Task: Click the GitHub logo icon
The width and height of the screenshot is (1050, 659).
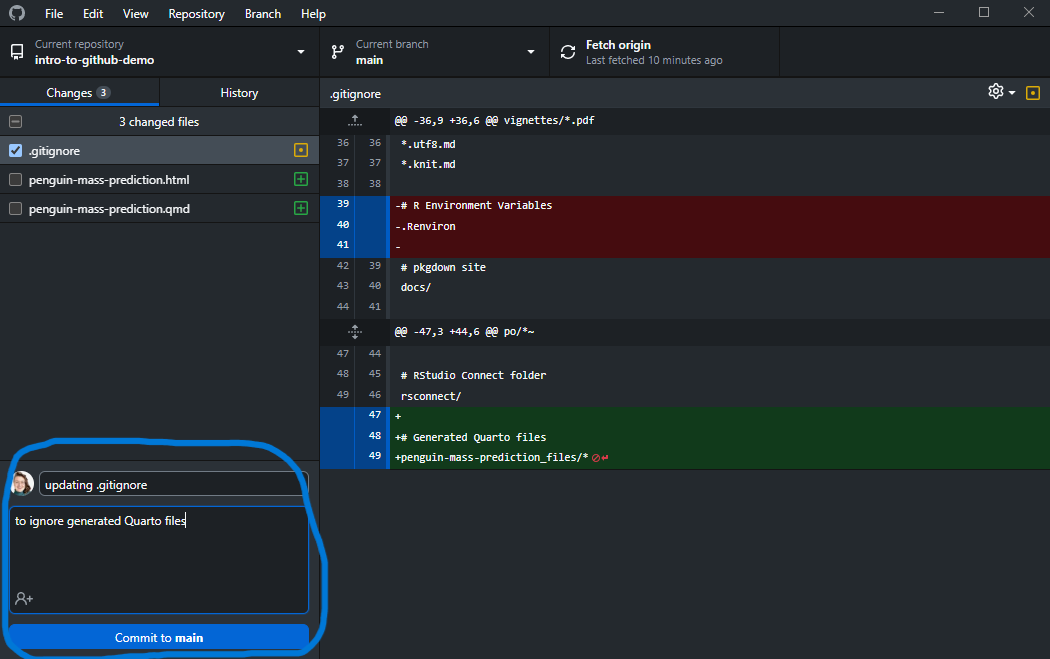Action: pyautogui.click(x=17, y=14)
